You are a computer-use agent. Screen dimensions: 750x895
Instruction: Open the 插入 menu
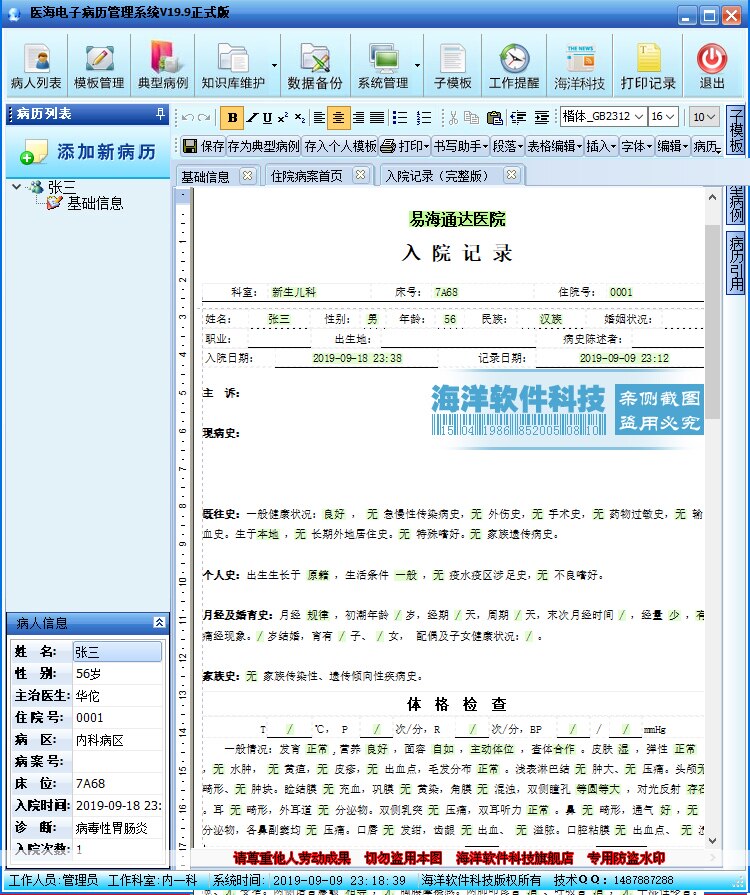pyautogui.click(x=601, y=147)
